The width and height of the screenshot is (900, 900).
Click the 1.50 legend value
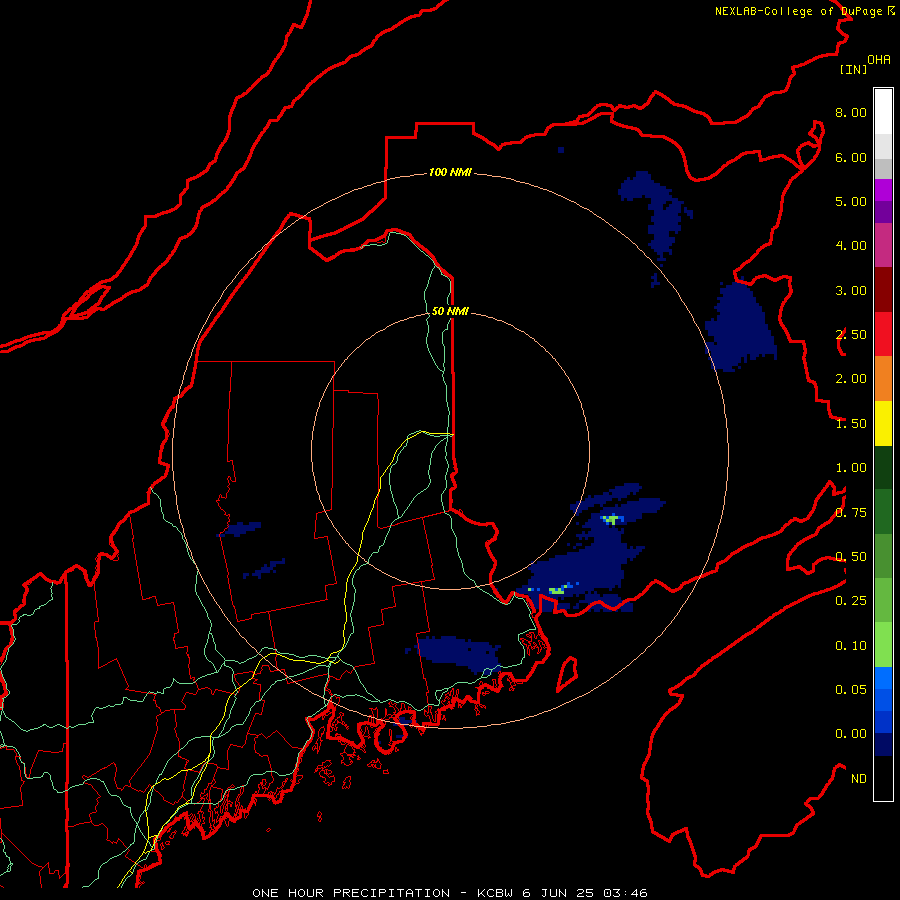pyautogui.click(x=851, y=424)
